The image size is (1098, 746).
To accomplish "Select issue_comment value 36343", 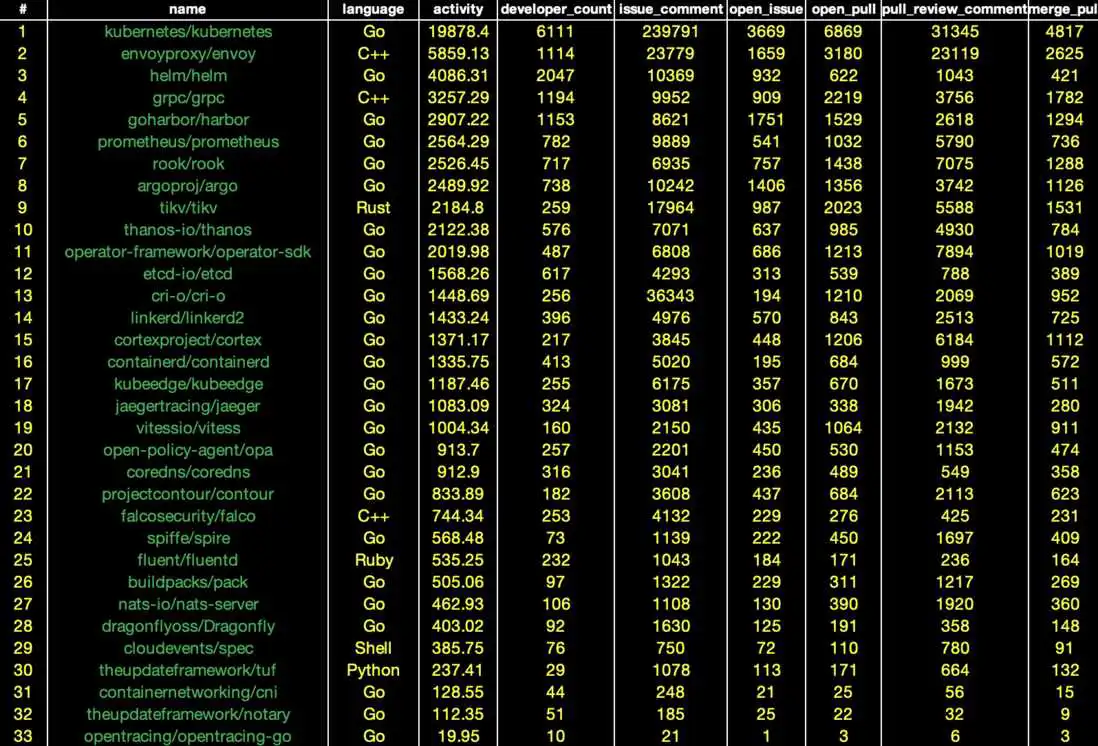I will tap(671, 296).
